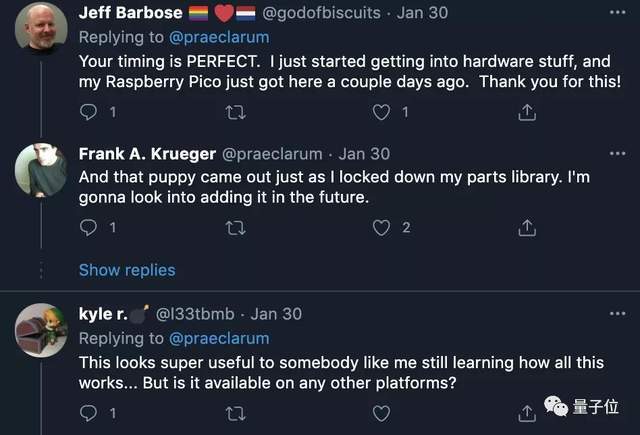Like Jeff Barbose's tweet
Screen dimensions: 640x435
tap(381, 112)
